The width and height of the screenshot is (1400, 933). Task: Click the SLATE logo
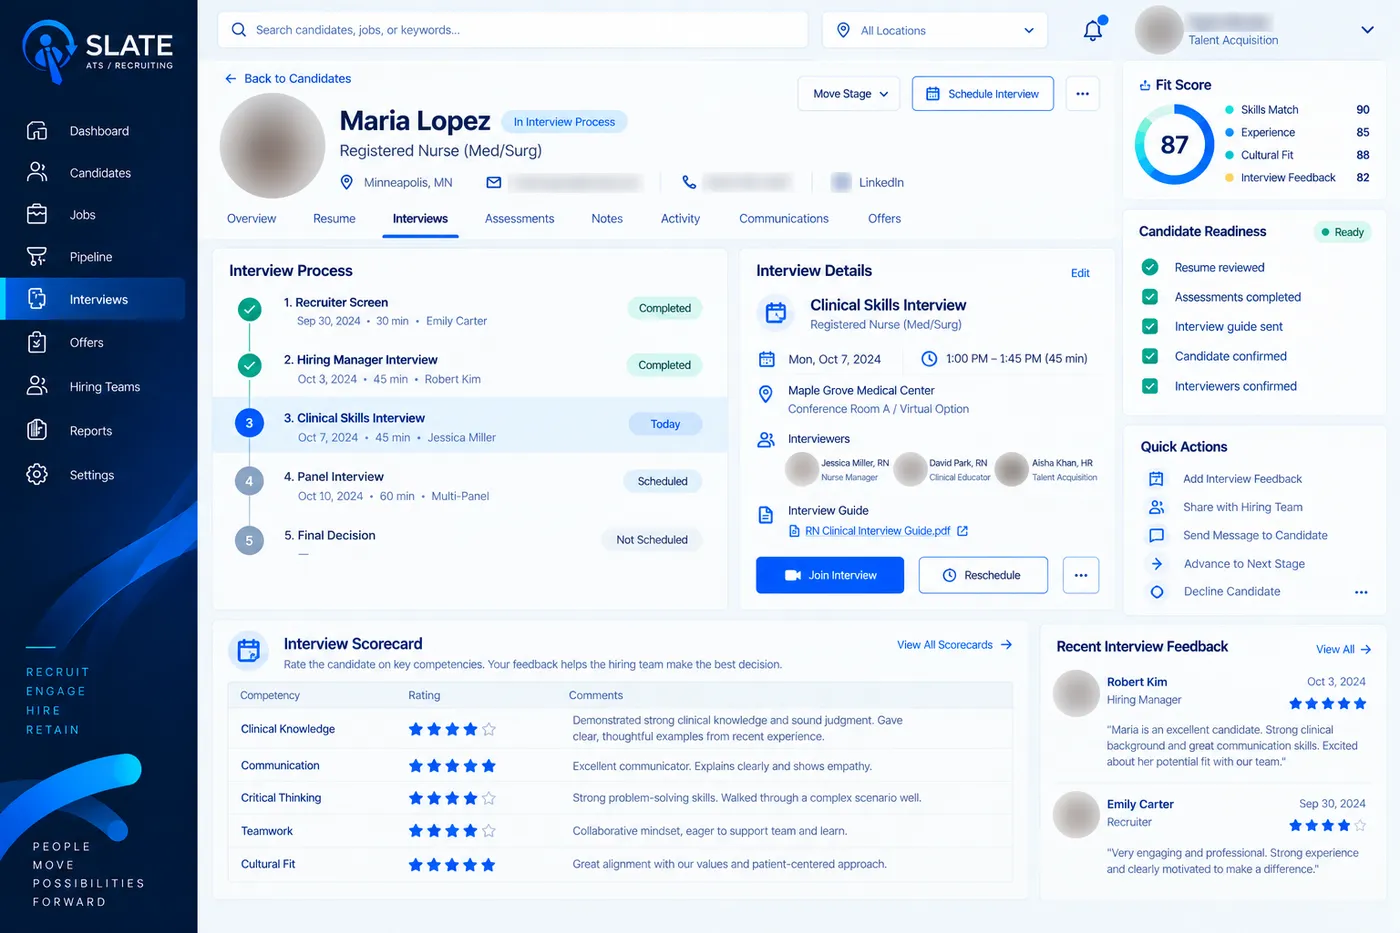point(98,51)
